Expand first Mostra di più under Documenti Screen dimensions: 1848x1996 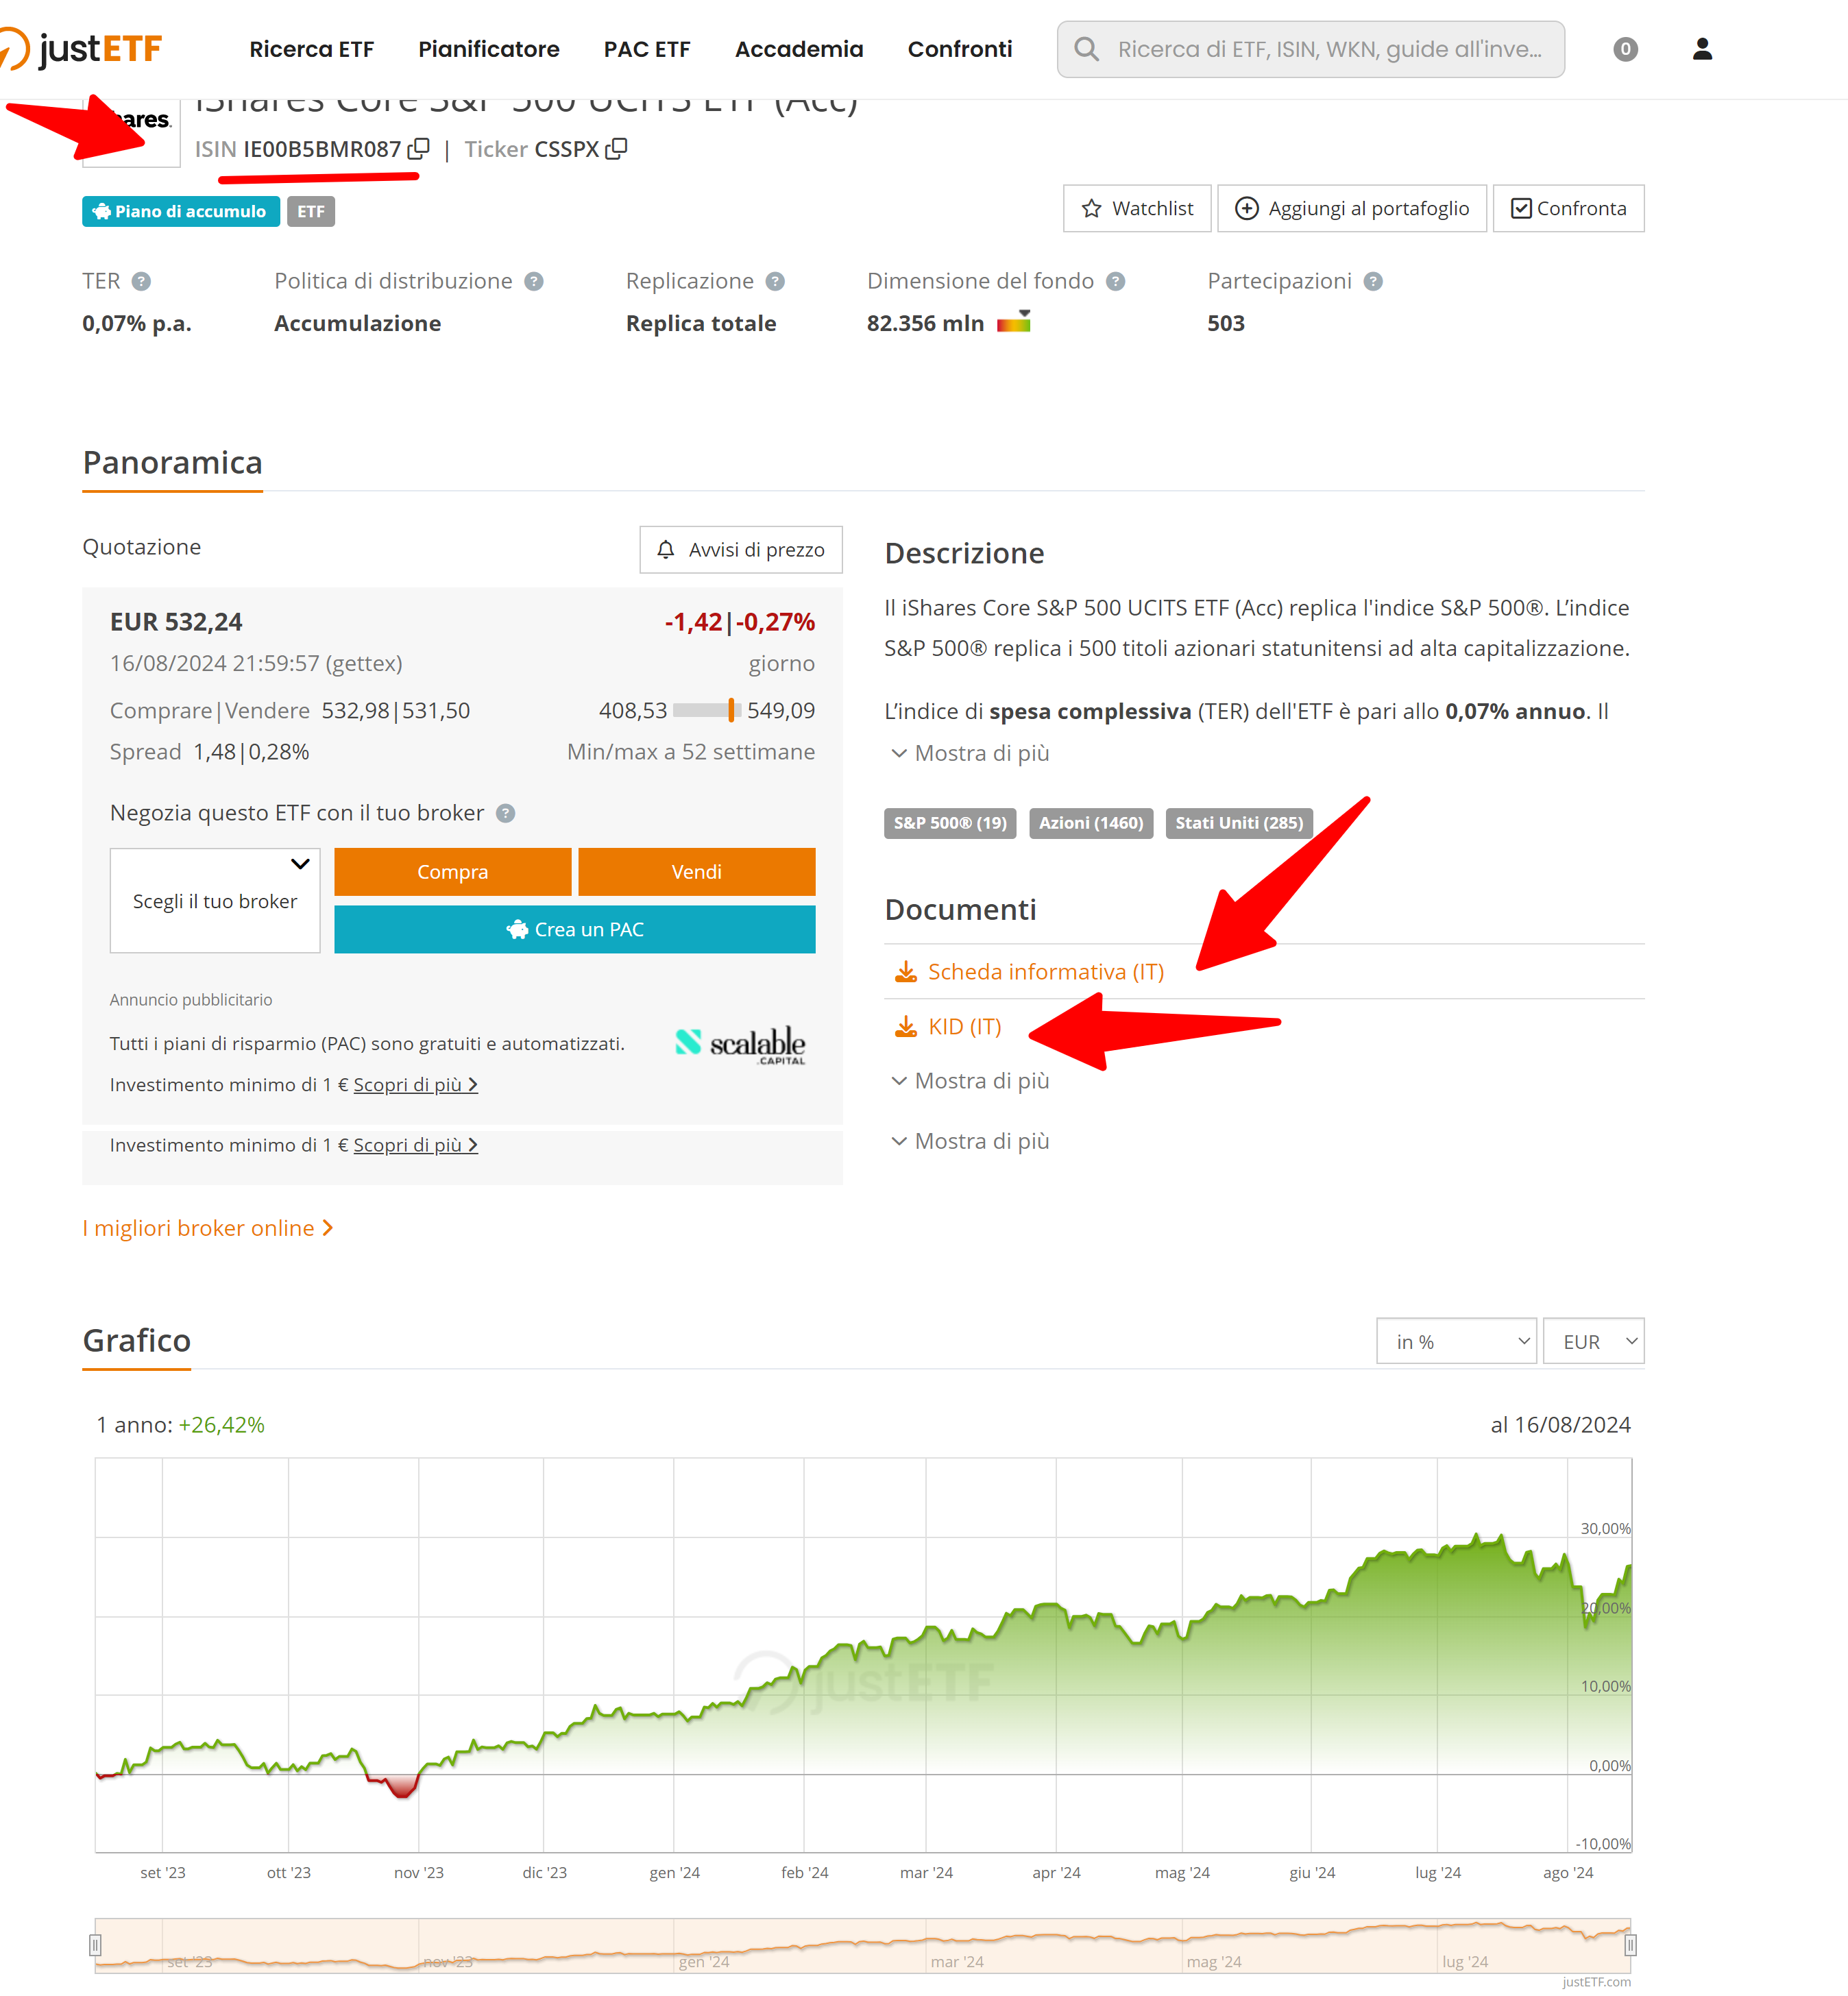click(x=970, y=1081)
